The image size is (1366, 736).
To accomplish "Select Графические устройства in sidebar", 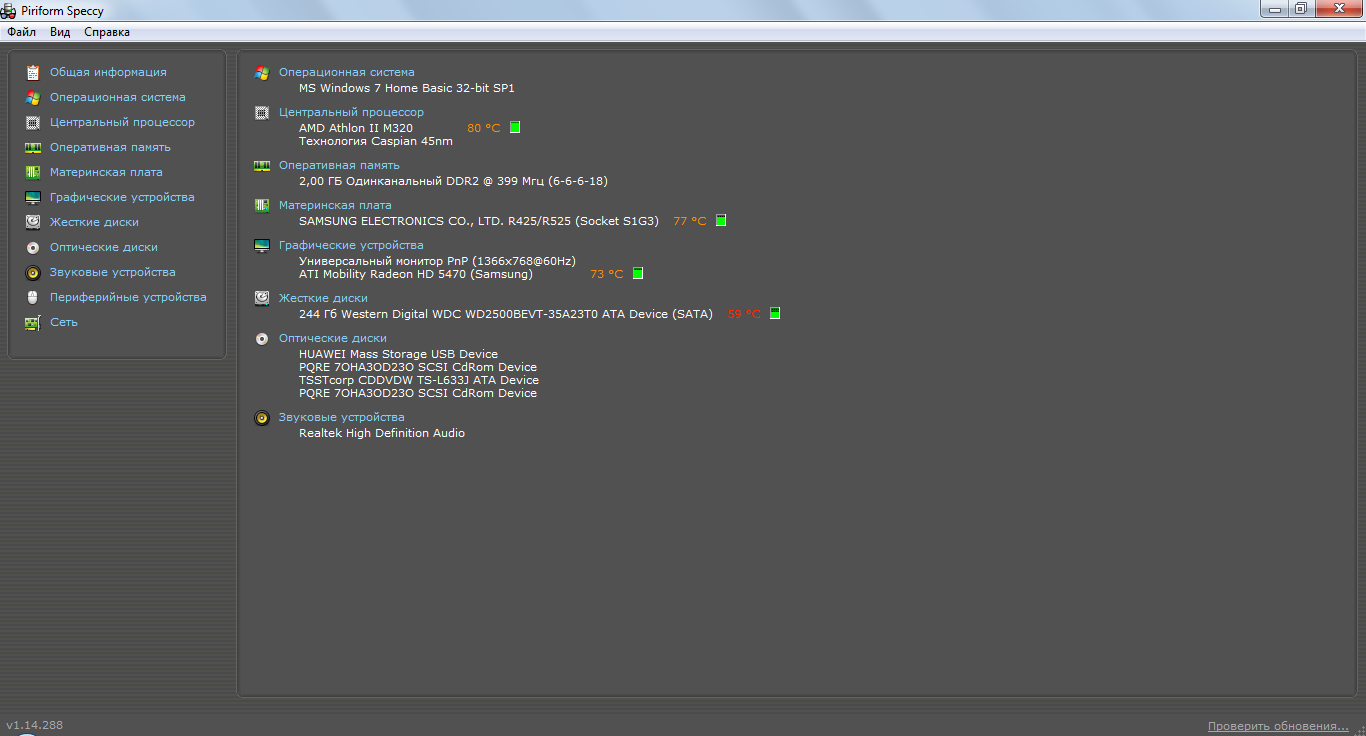I will tap(122, 197).
